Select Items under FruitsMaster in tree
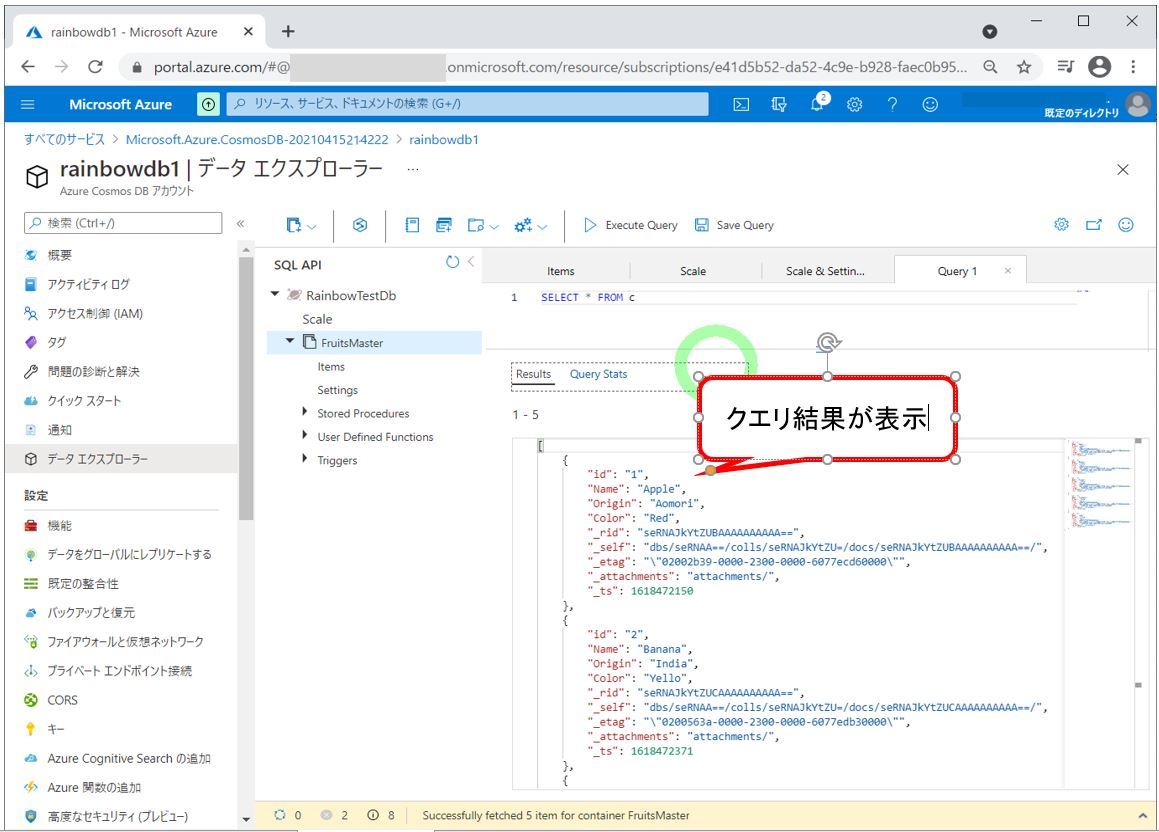 tap(331, 366)
